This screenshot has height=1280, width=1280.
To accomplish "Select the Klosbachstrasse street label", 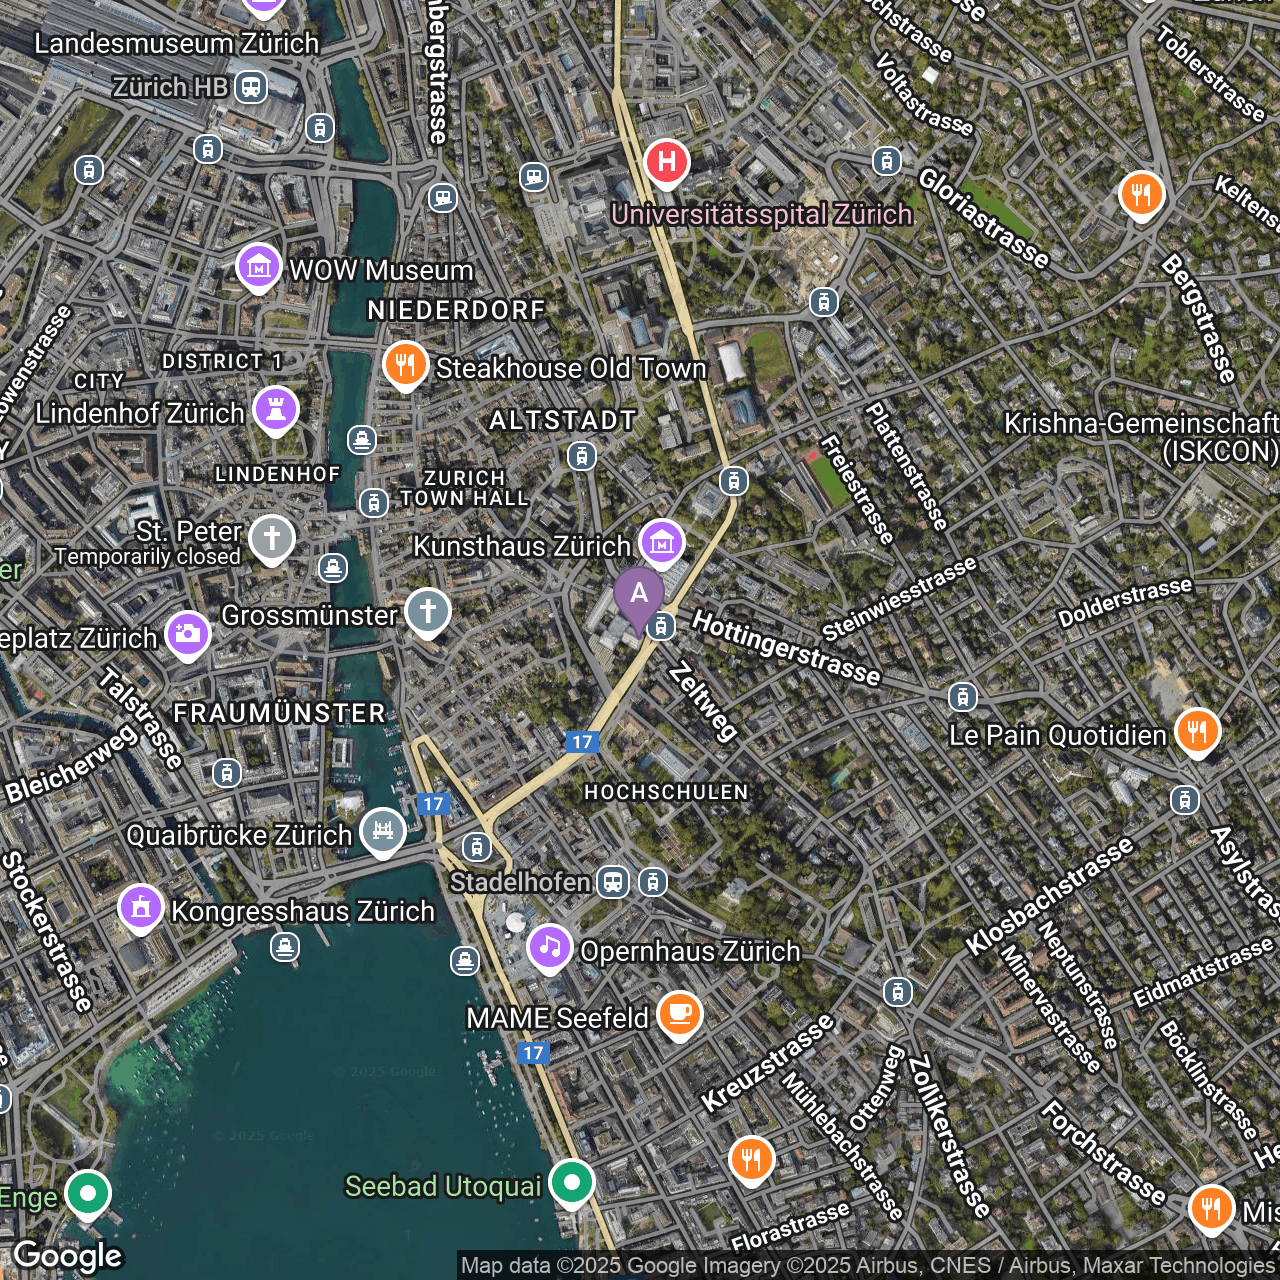I will [1050, 895].
